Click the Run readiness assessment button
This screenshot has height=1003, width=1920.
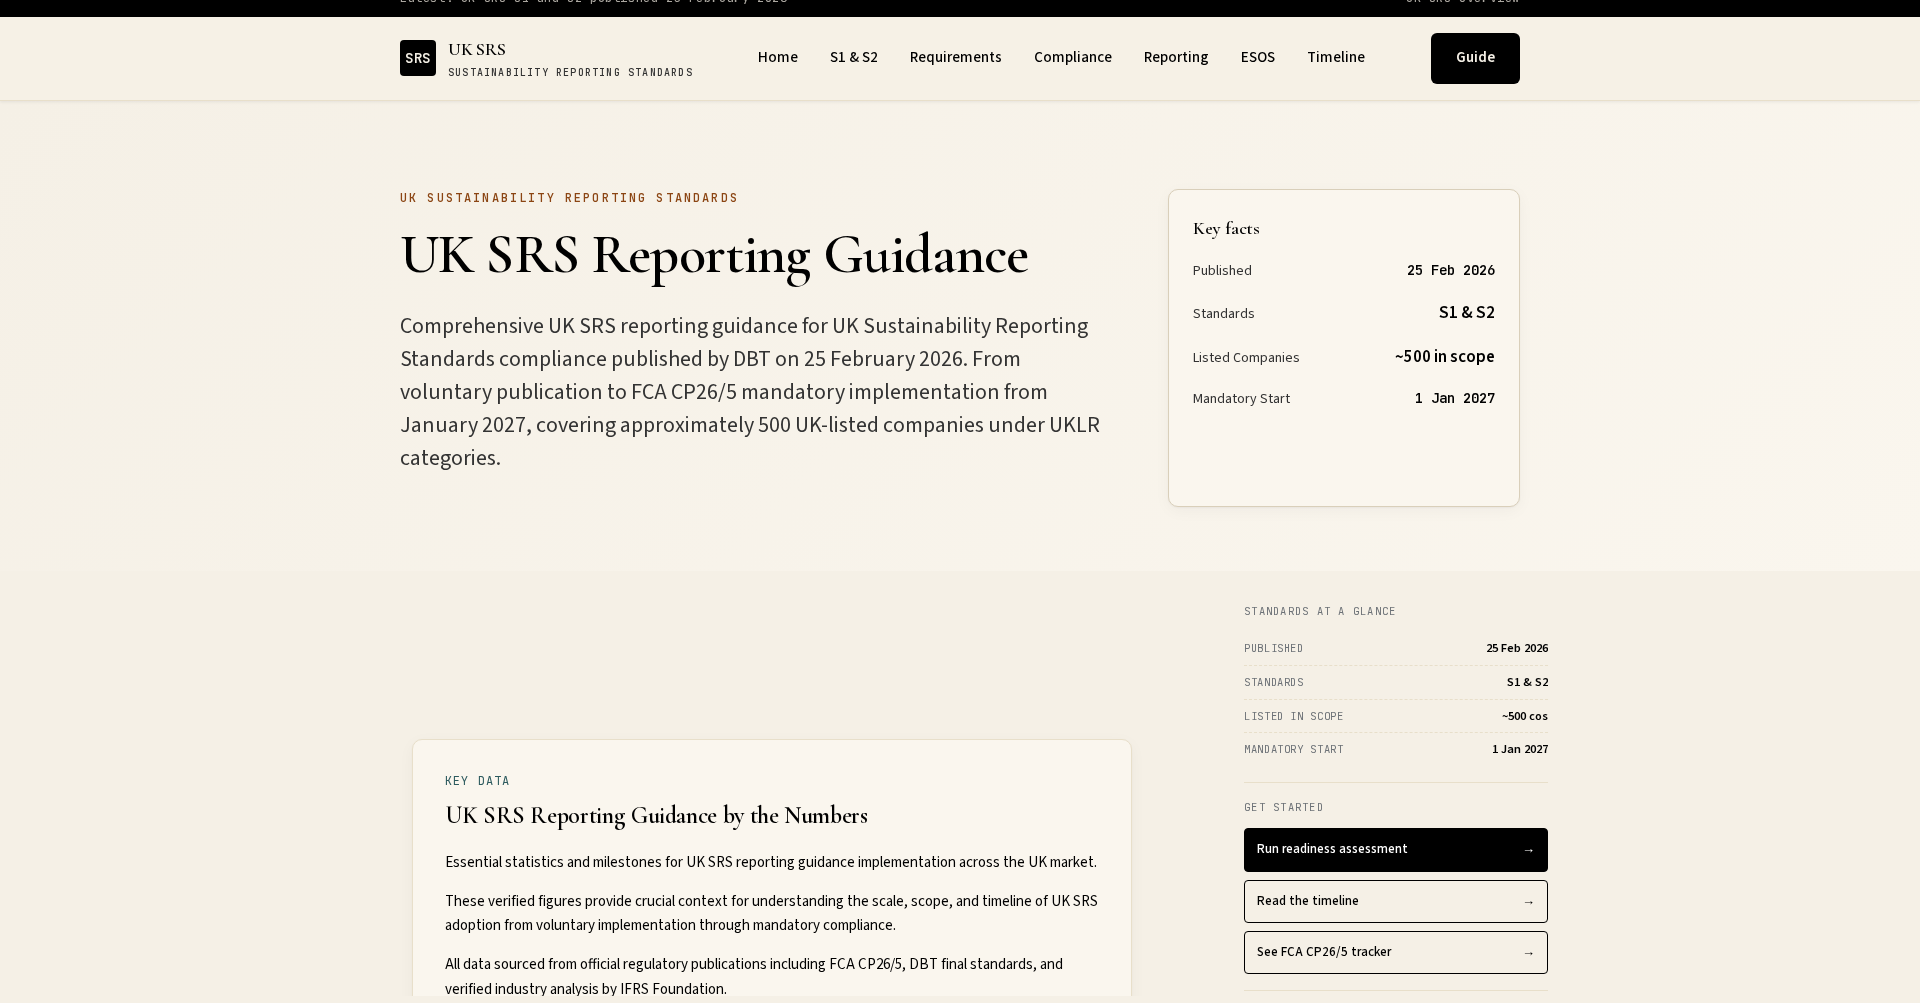1396,850
